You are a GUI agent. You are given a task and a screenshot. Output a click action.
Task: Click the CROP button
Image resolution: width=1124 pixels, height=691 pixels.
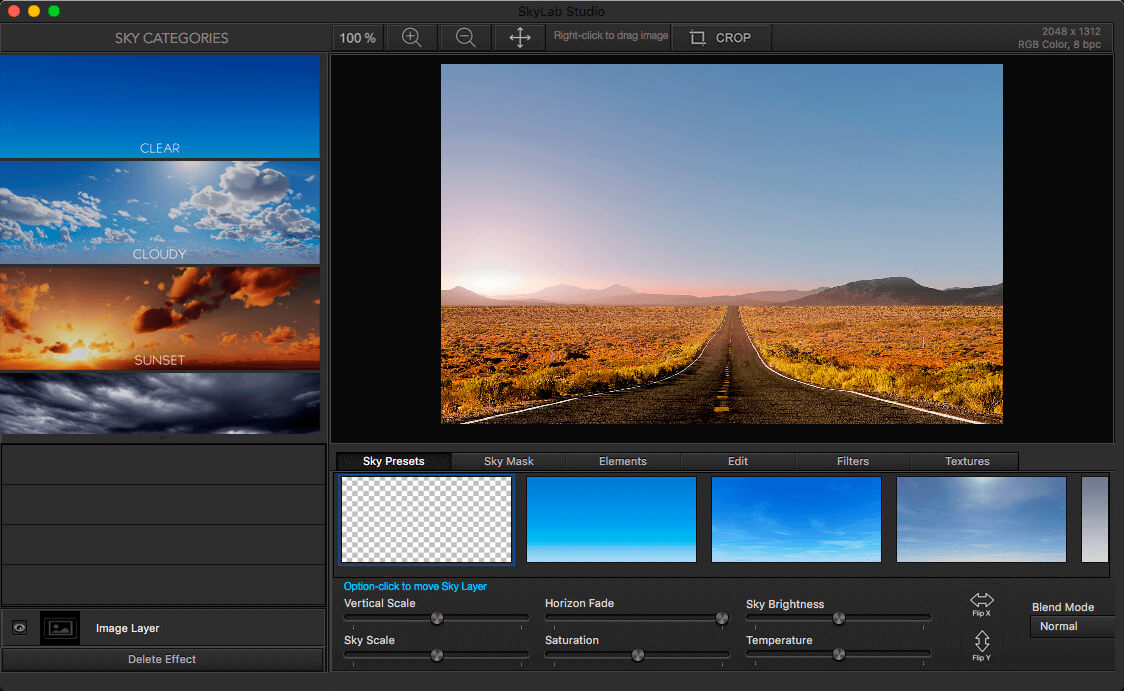[721, 37]
